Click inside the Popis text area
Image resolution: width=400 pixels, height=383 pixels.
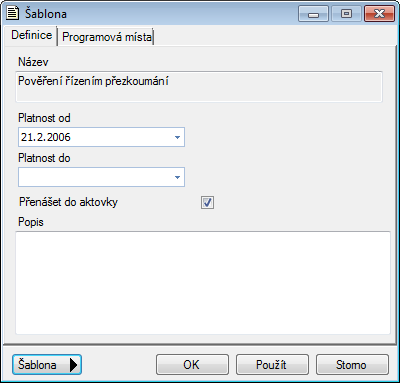[203, 283]
